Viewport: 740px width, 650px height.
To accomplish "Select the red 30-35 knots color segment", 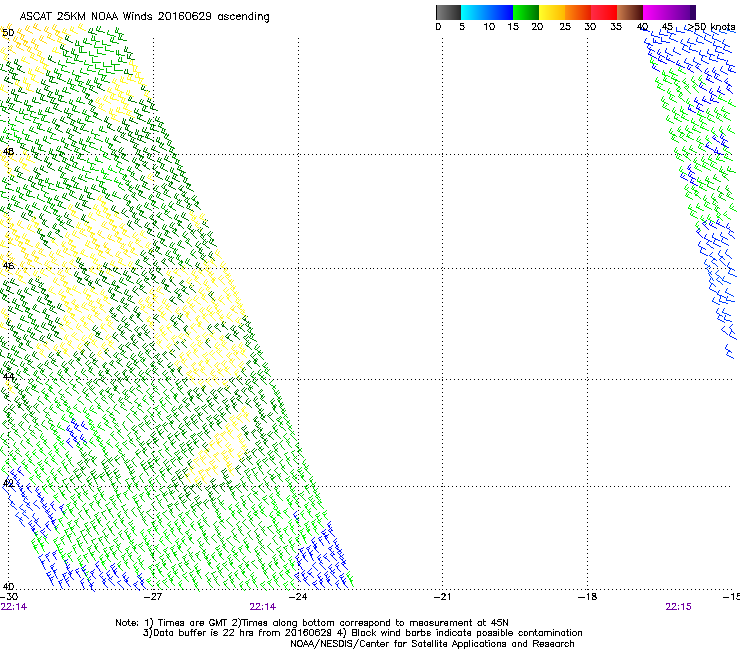I will click(604, 12).
